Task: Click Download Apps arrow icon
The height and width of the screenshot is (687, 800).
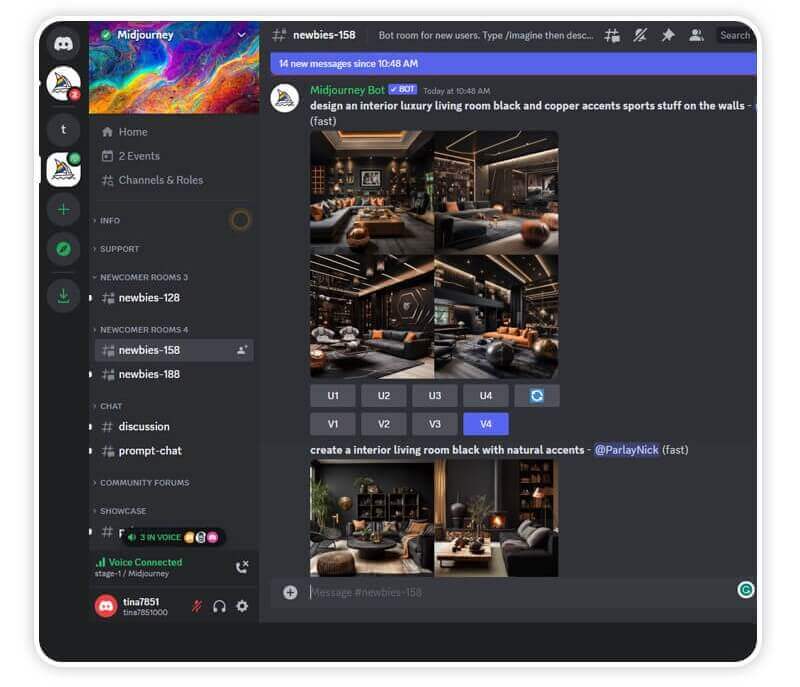Action: pos(63,295)
